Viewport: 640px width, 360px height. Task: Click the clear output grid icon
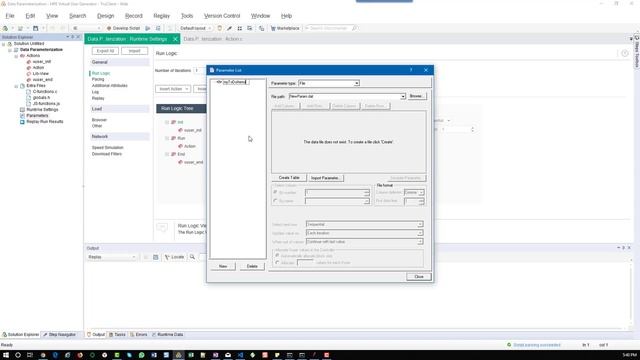pos(156,257)
